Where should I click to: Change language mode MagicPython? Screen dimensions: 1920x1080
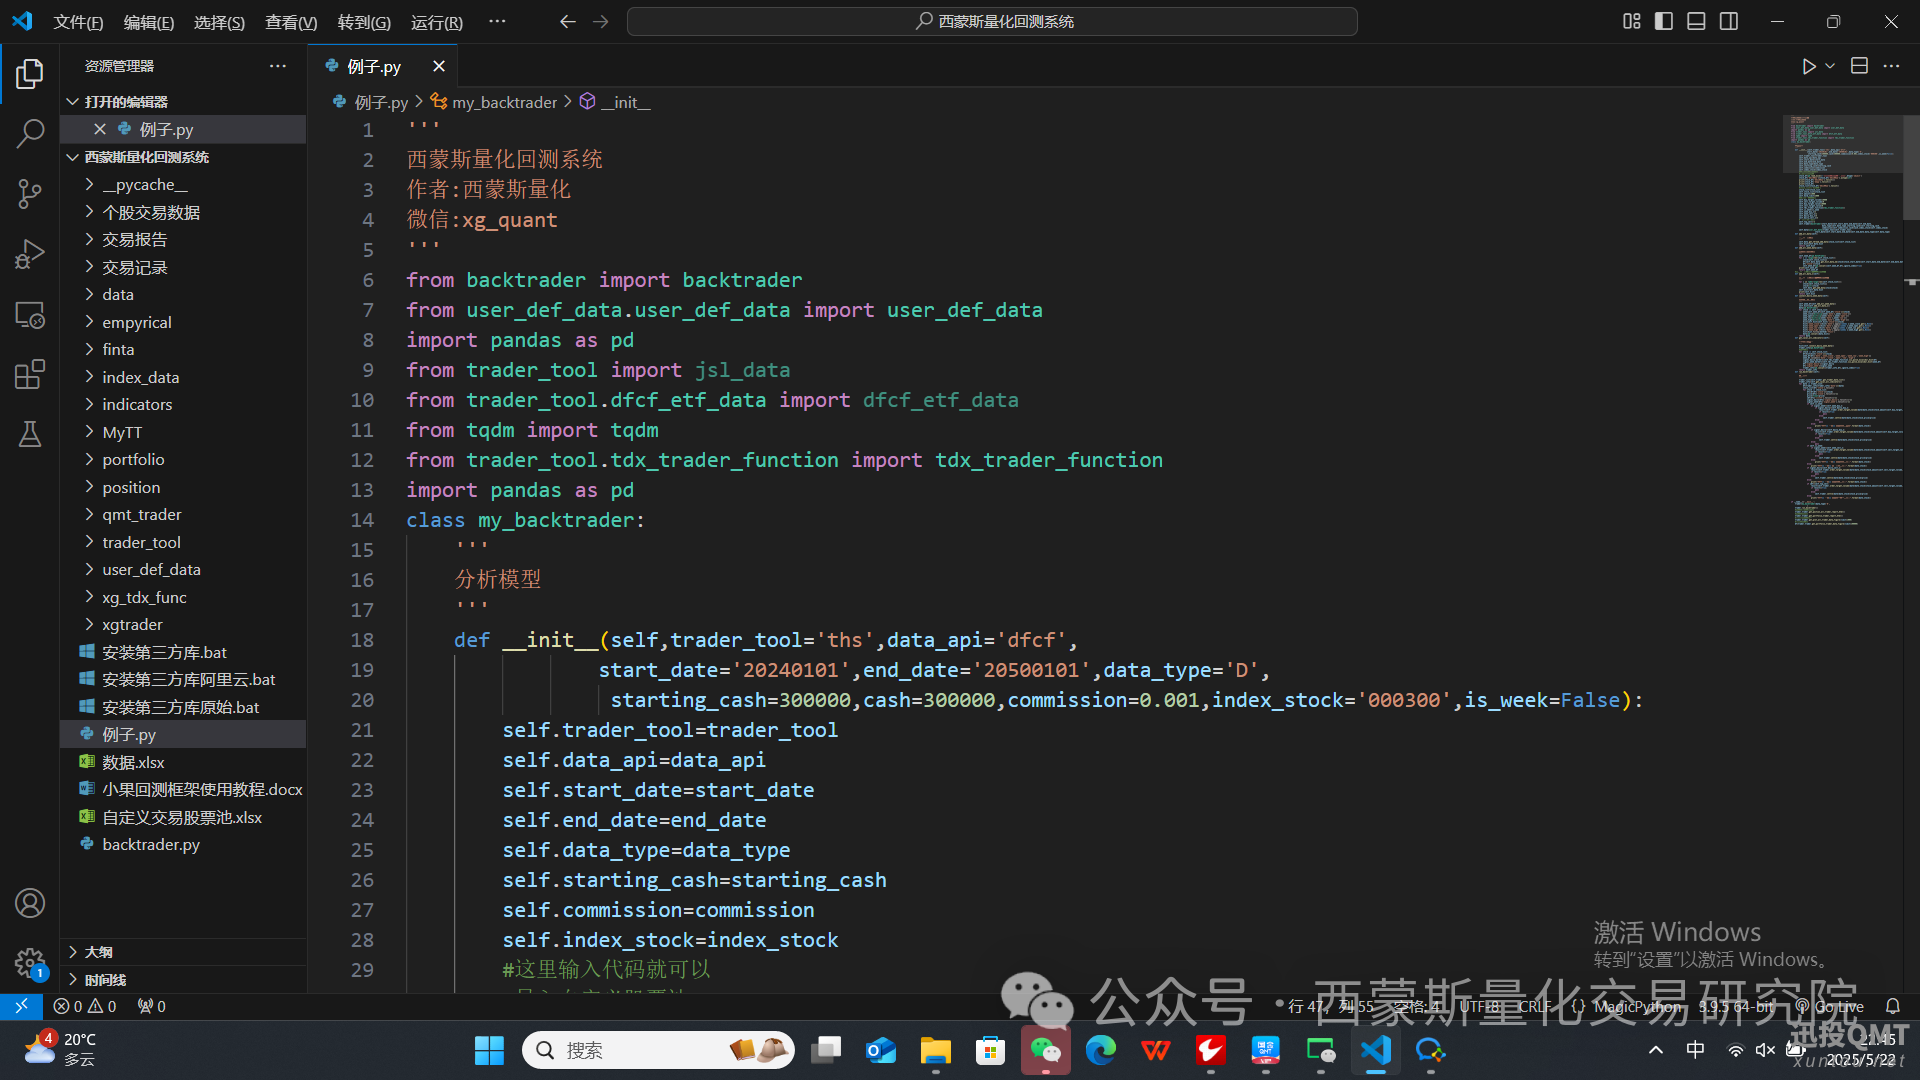pyautogui.click(x=1637, y=1006)
